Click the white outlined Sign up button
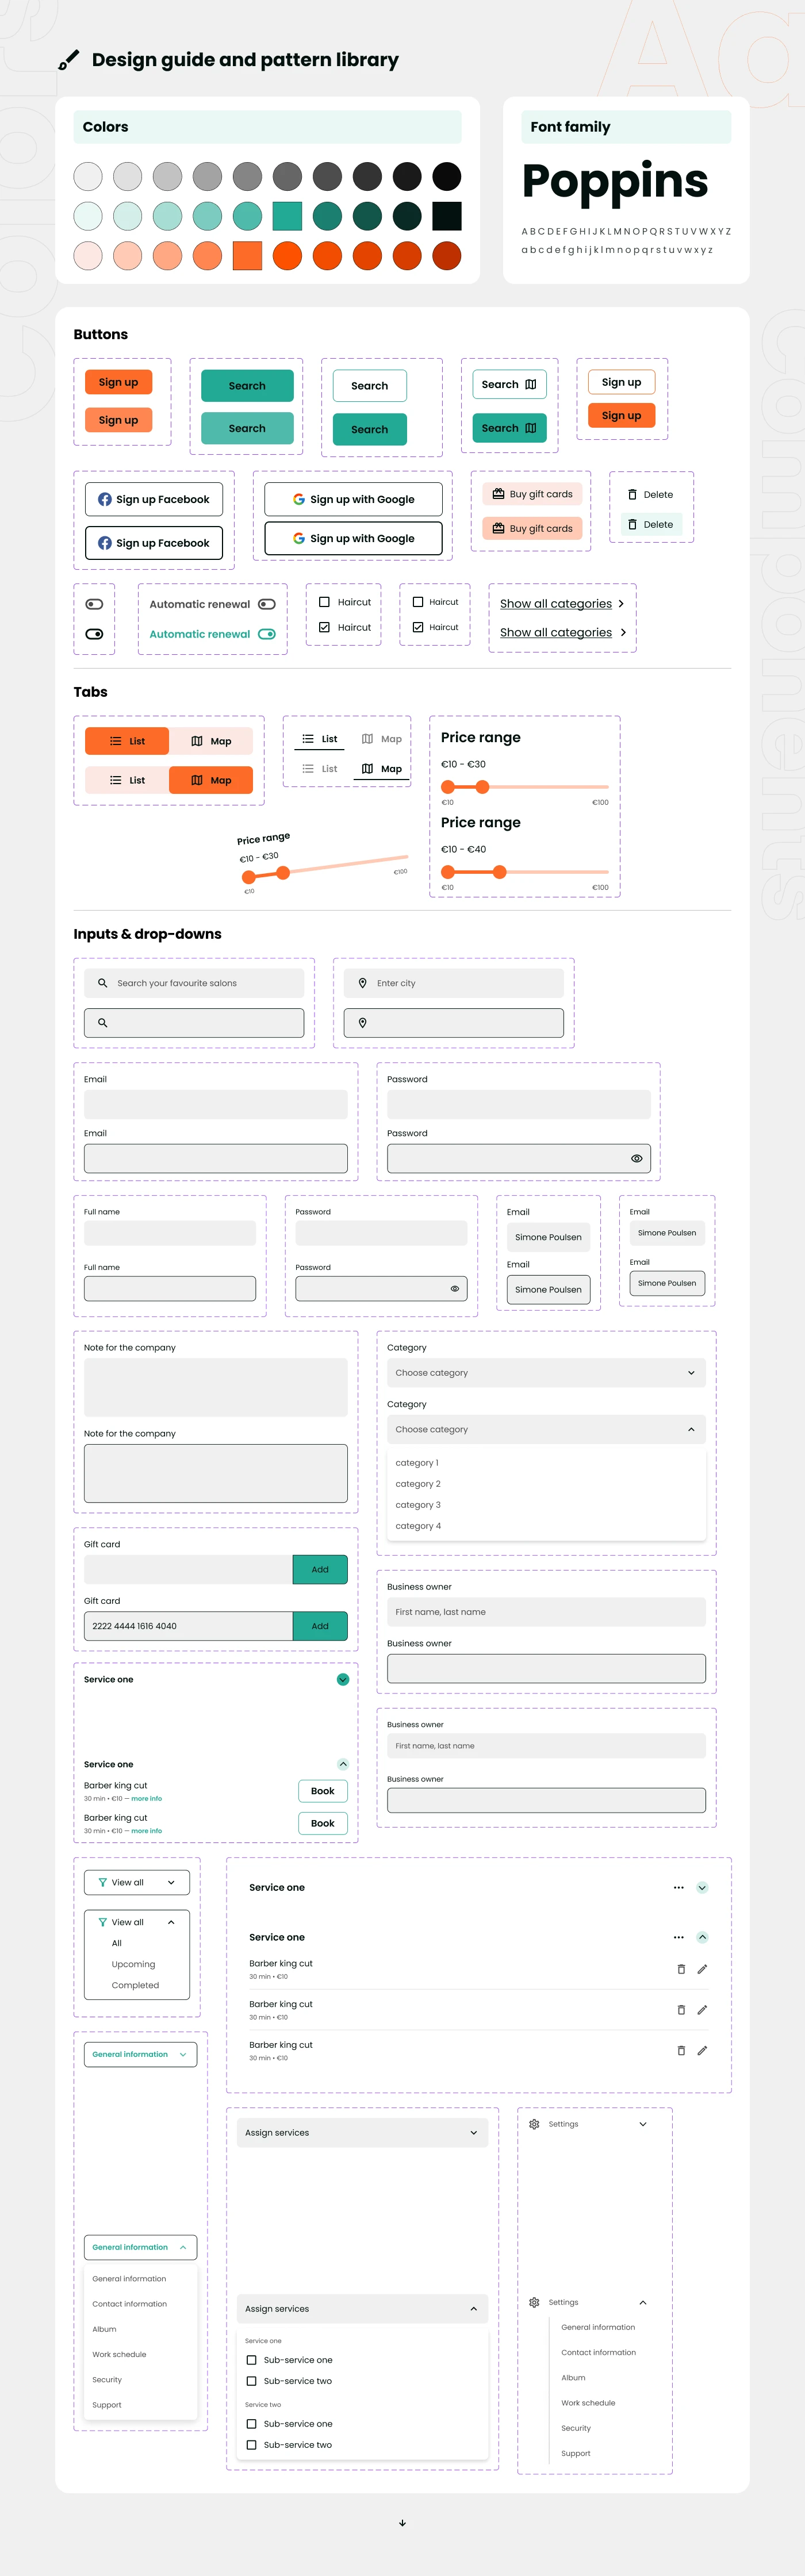Viewport: 805px width, 2576px height. 621,382
